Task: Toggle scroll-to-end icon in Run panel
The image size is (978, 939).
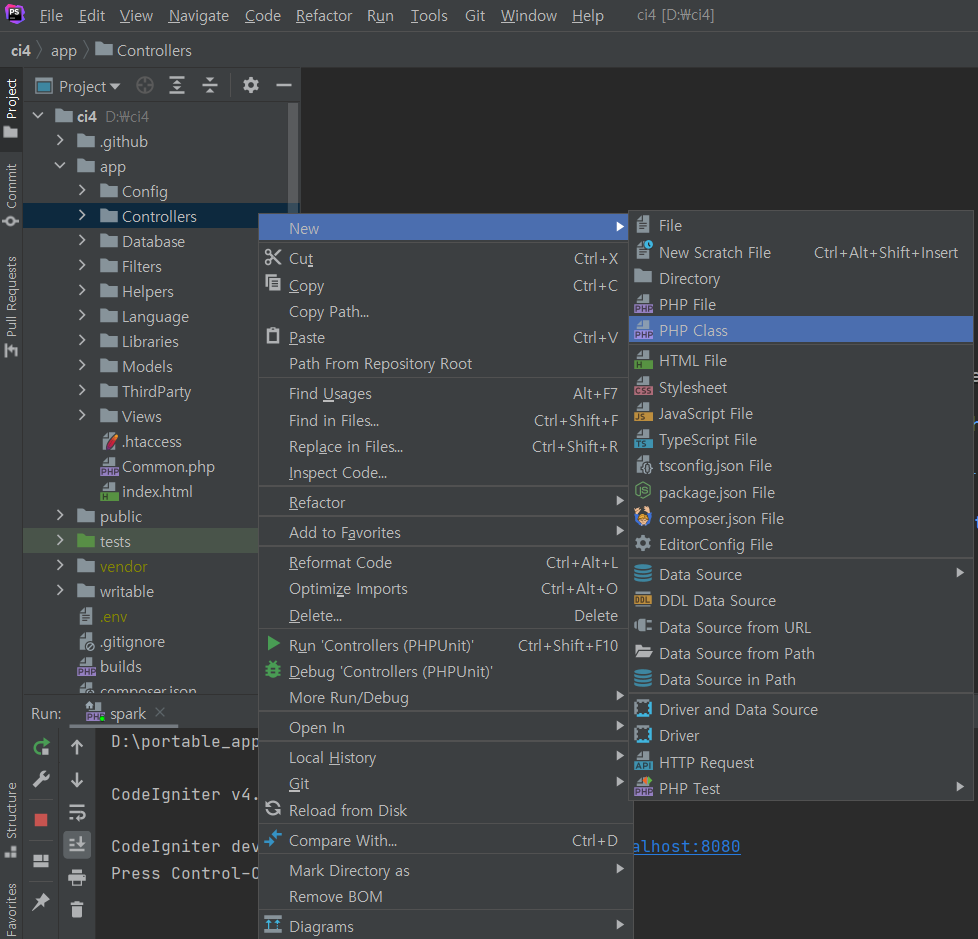Action: [77, 845]
